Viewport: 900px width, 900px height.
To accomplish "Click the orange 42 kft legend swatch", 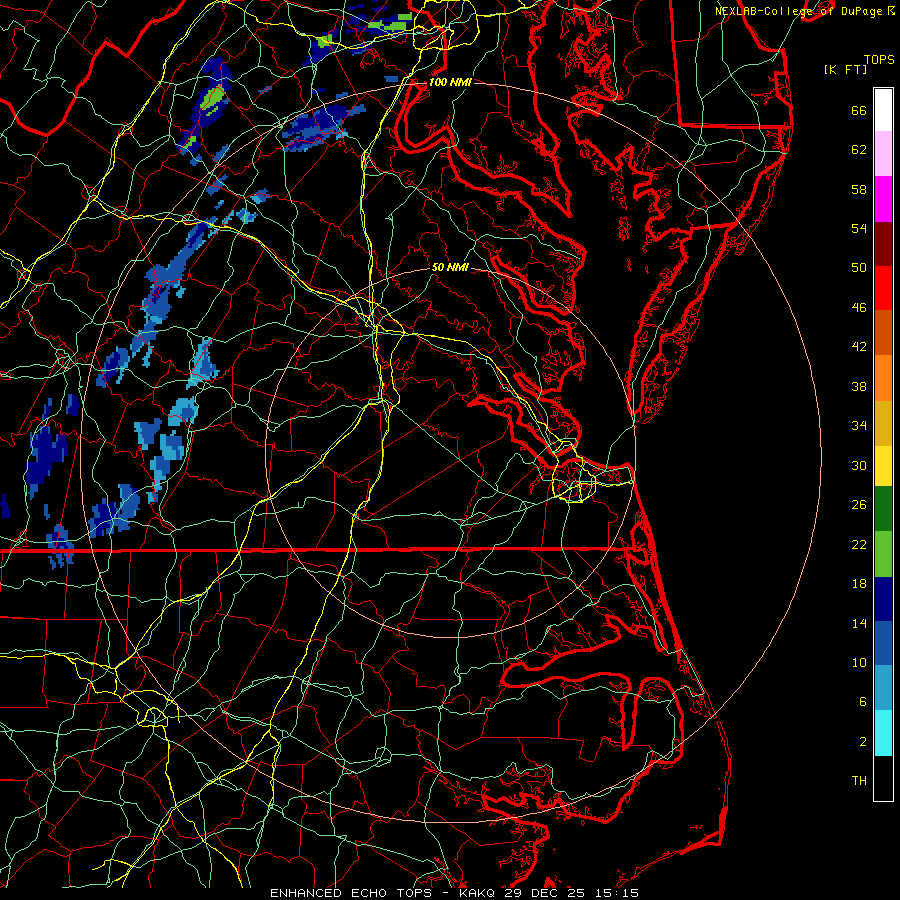I will coord(883,378).
